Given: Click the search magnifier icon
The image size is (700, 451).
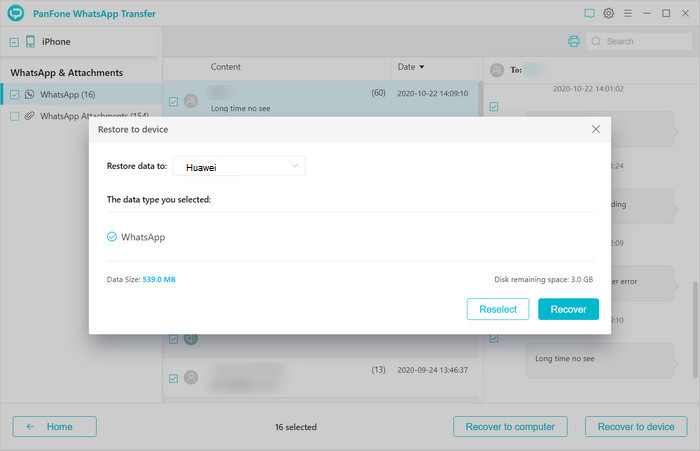Looking at the screenshot, I should (596, 42).
